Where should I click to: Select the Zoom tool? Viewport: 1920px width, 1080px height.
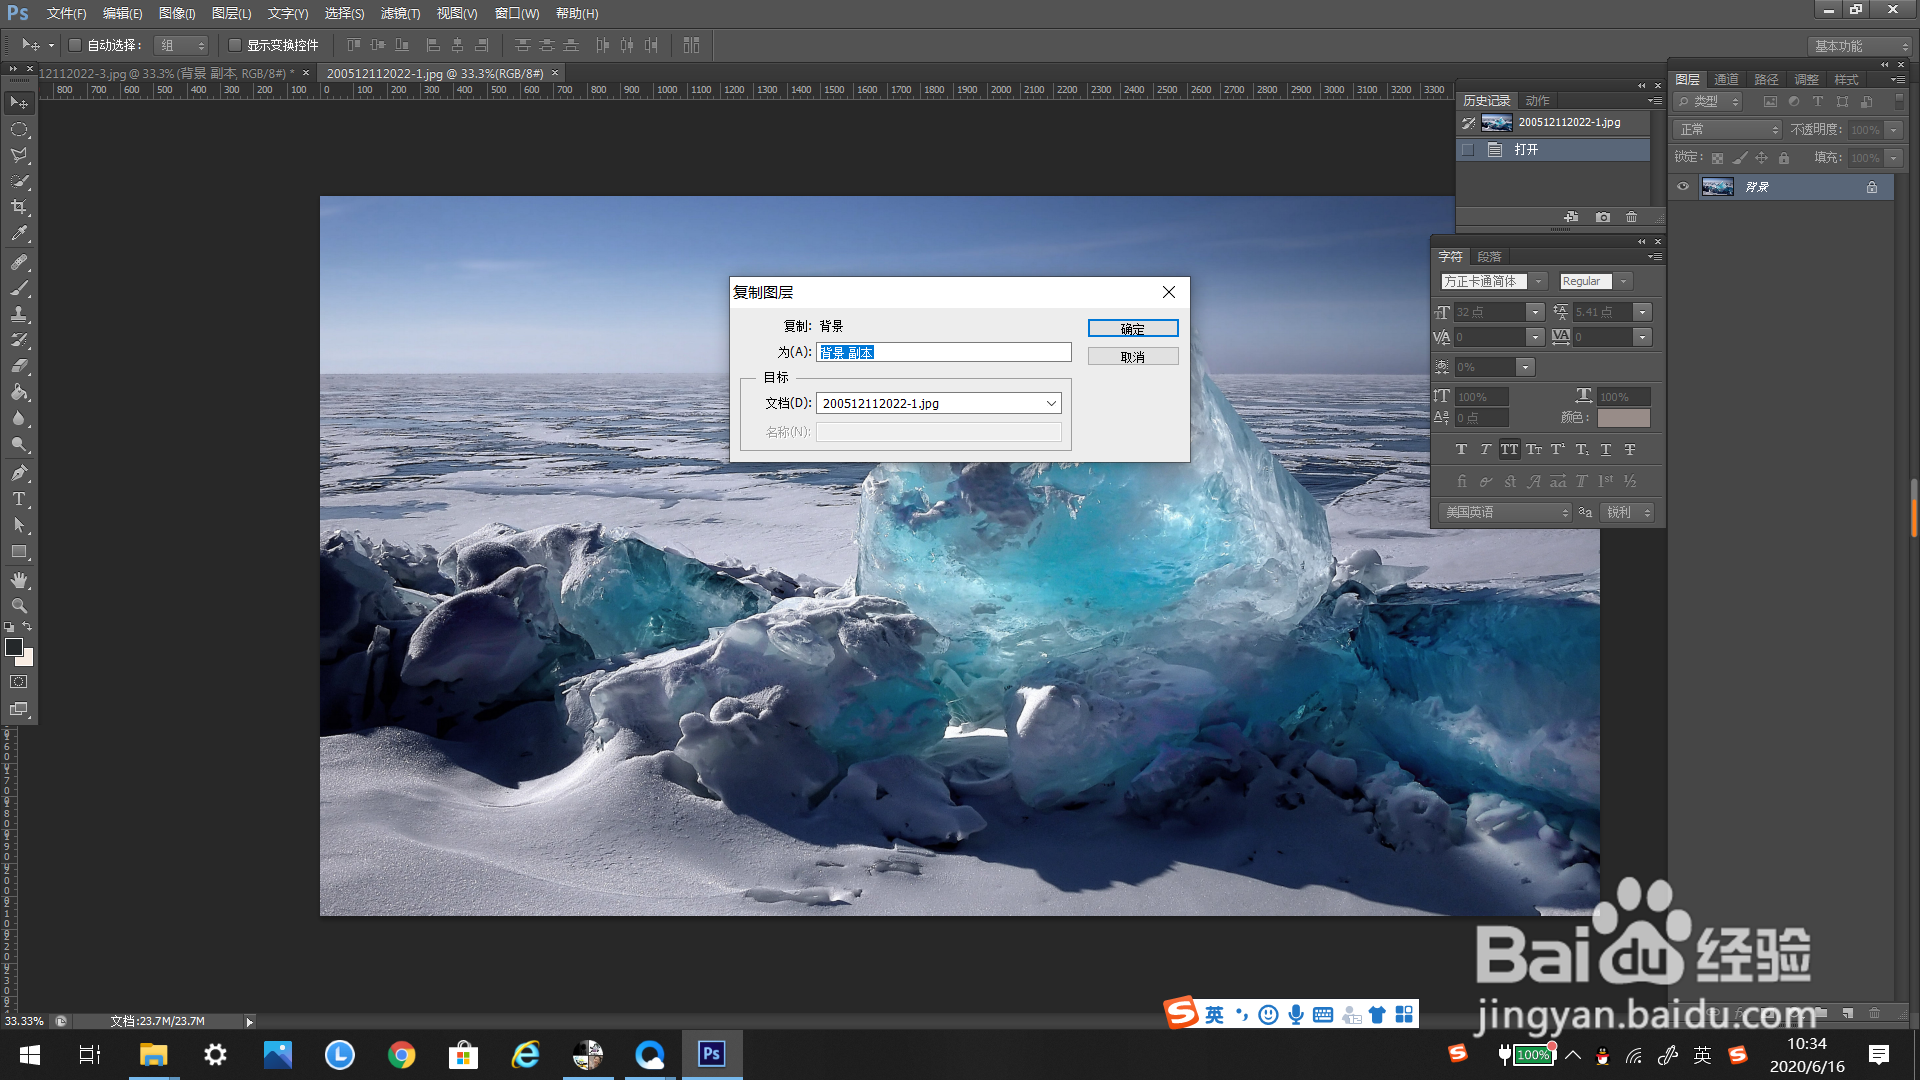[19, 606]
